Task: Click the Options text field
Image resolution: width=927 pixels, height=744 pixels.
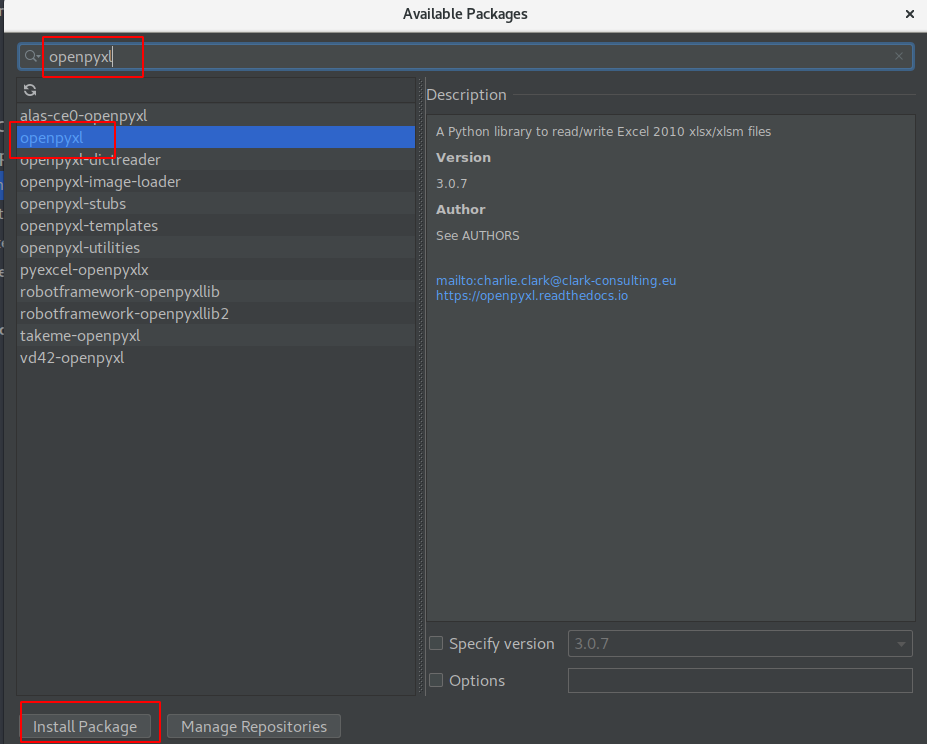Action: click(x=740, y=680)
